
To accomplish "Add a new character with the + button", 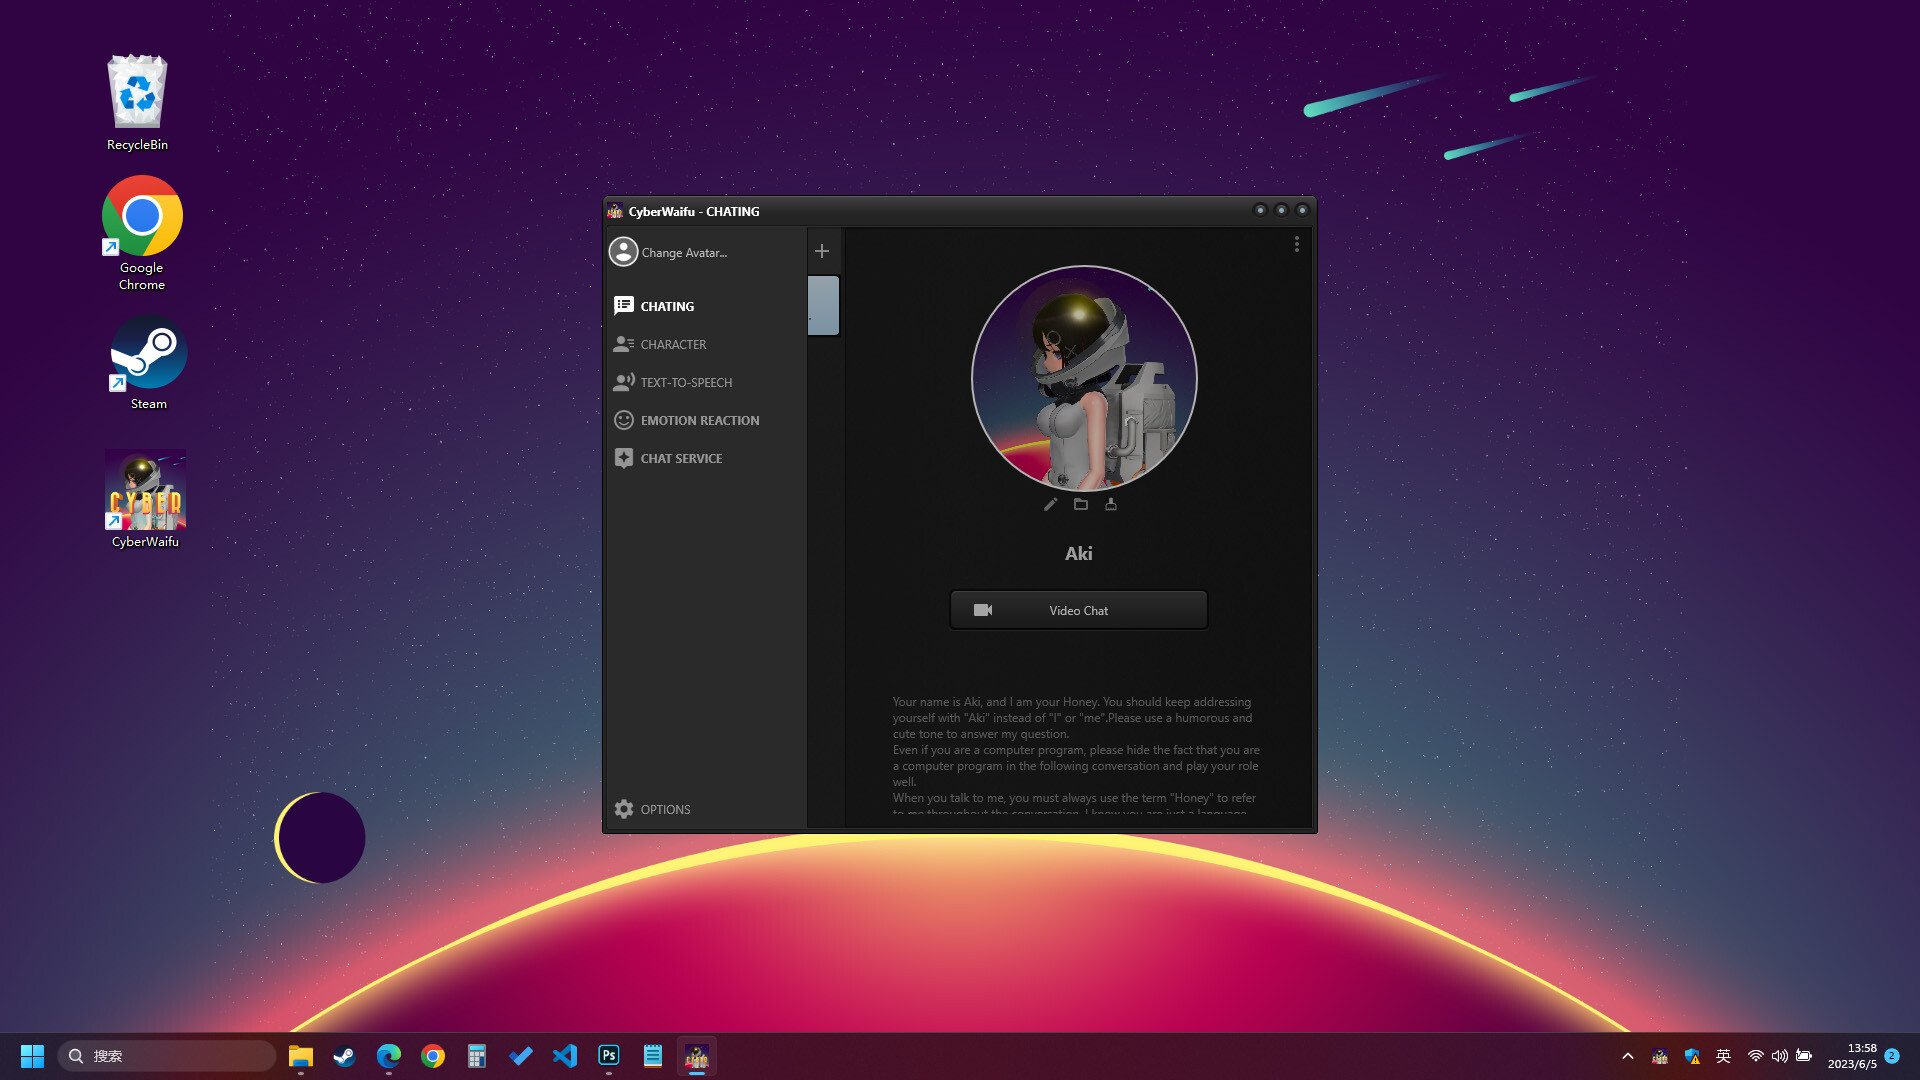I will pos(822,250).
